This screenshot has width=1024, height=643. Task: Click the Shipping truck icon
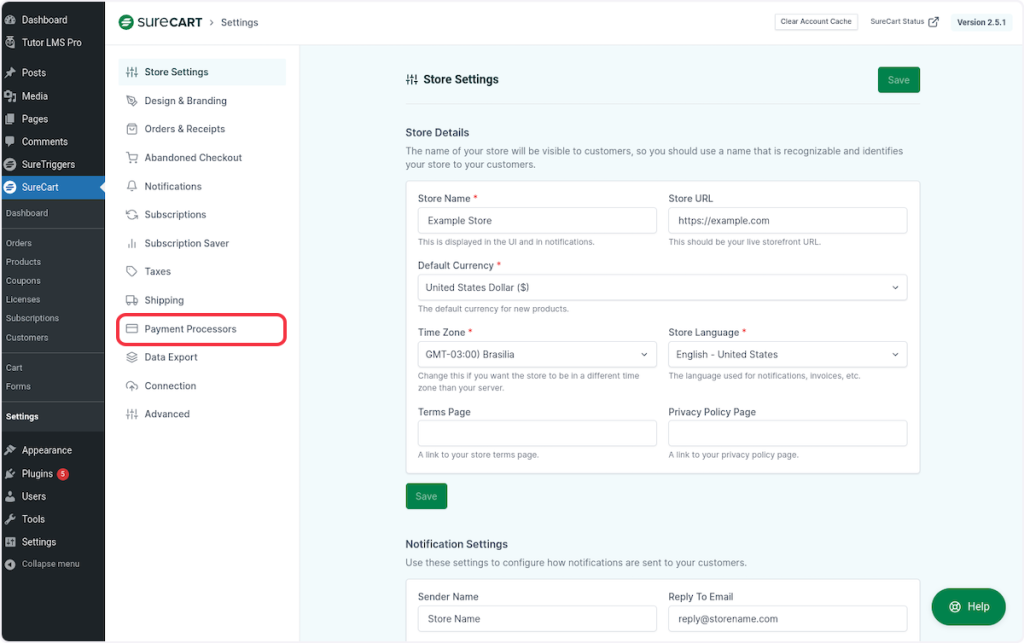(132, 300)
